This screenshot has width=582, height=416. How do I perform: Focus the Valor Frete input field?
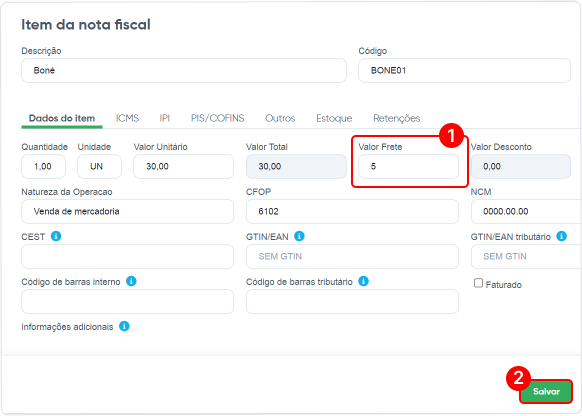408,166
